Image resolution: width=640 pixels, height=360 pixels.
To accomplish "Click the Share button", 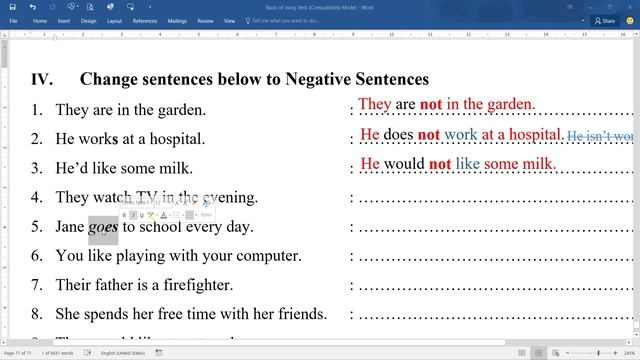I will coord(604,21).
